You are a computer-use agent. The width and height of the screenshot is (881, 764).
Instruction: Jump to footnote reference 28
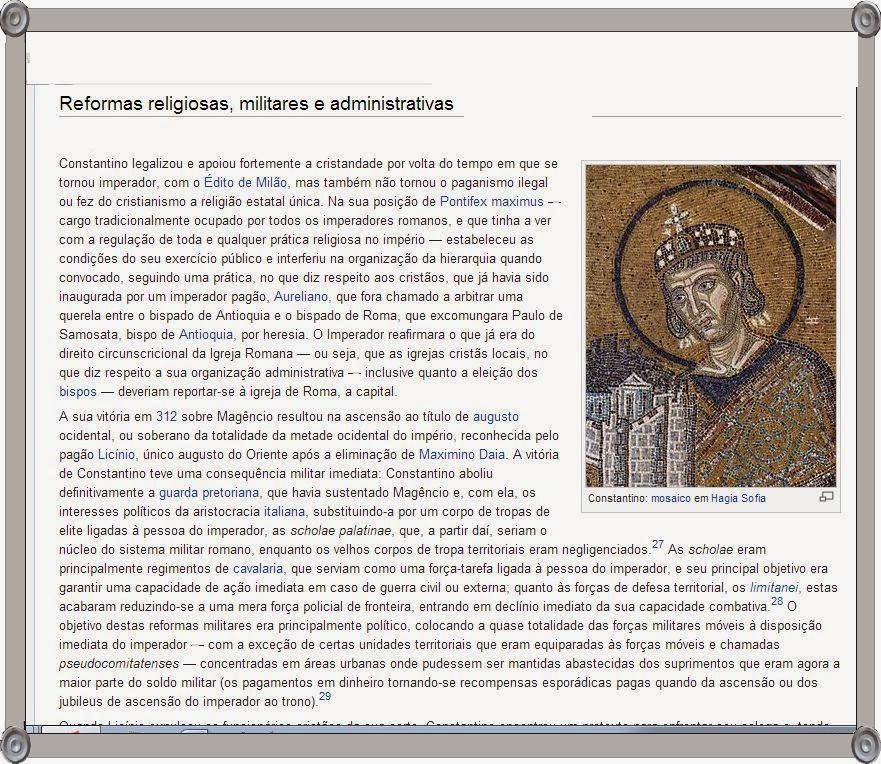[776, 601]
